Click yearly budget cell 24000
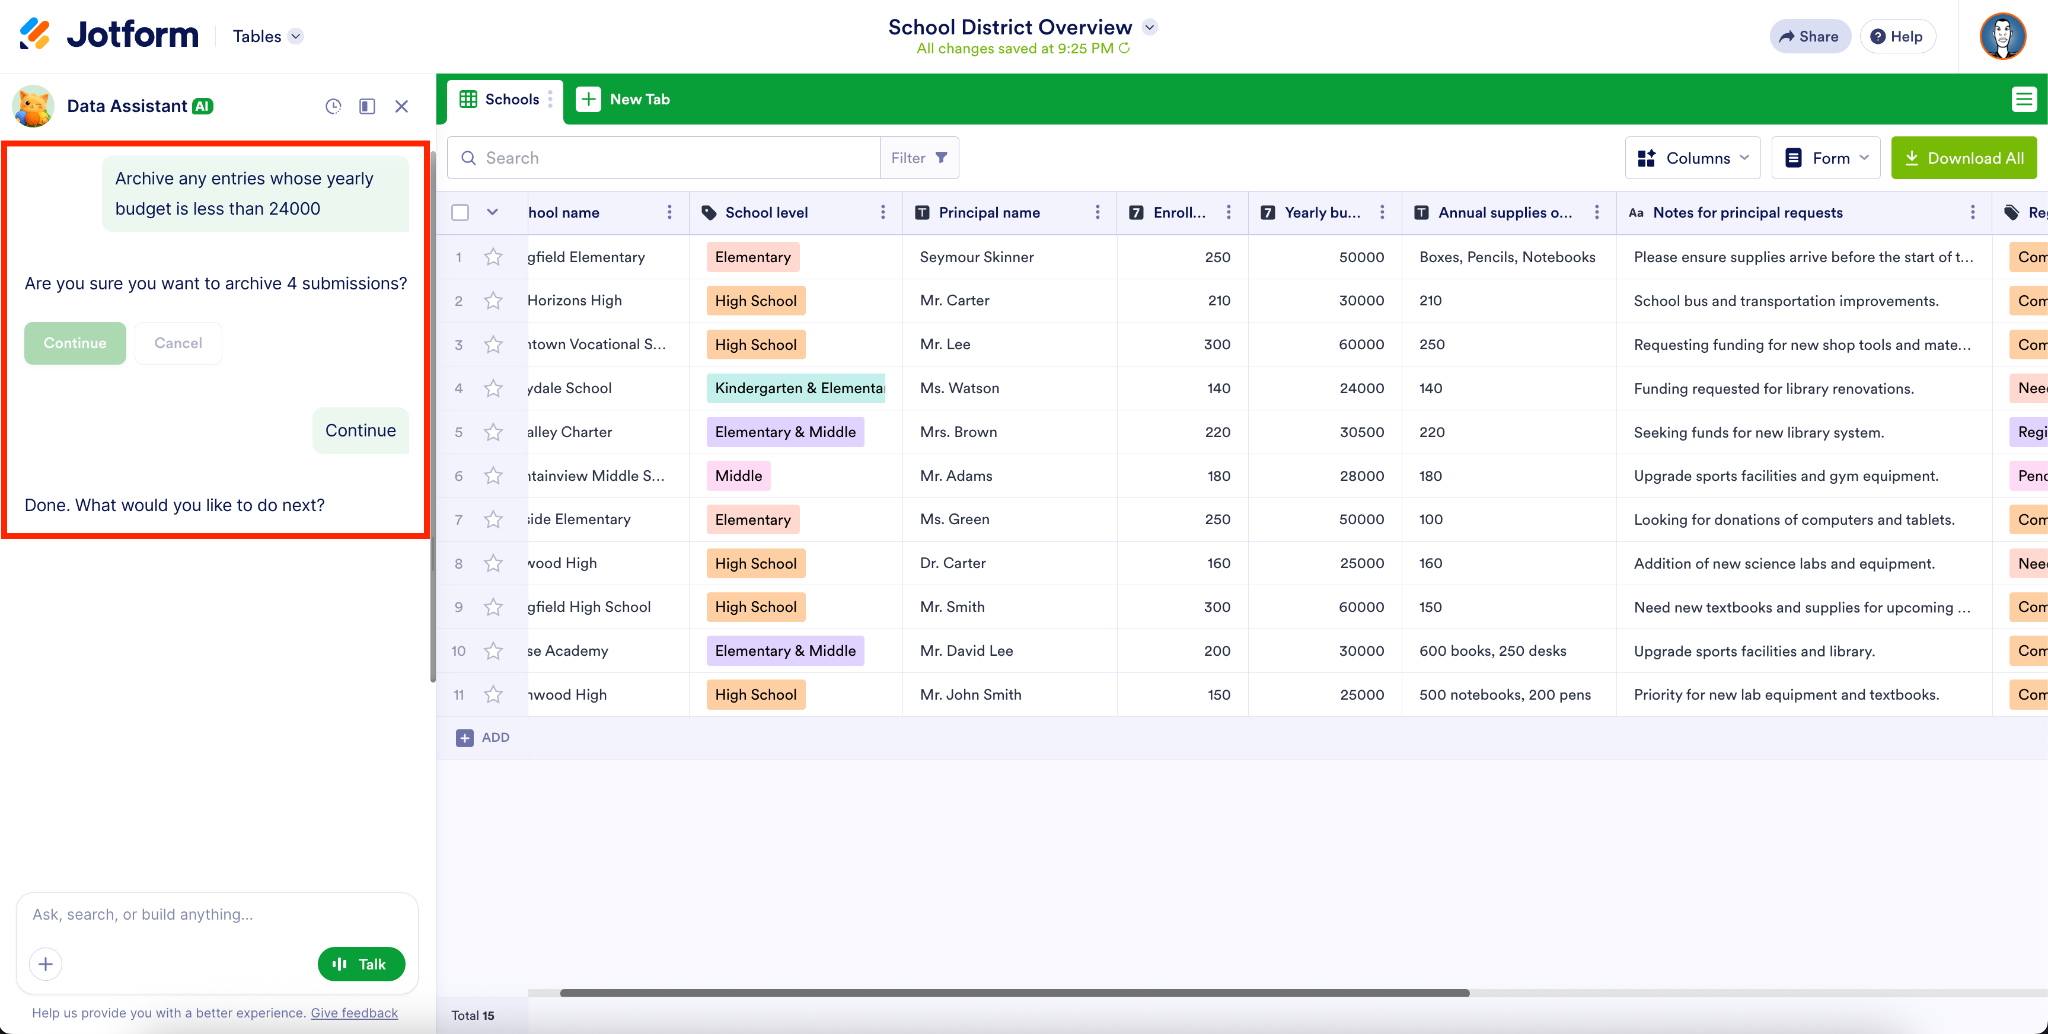Image resolution: width=2048 pixels, height=1034 pixels. point(1325,388)
